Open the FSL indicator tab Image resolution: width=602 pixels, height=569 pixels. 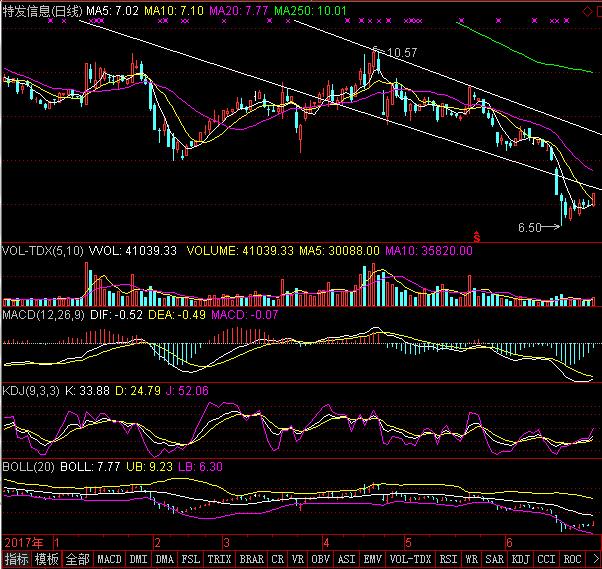(190, 559)
